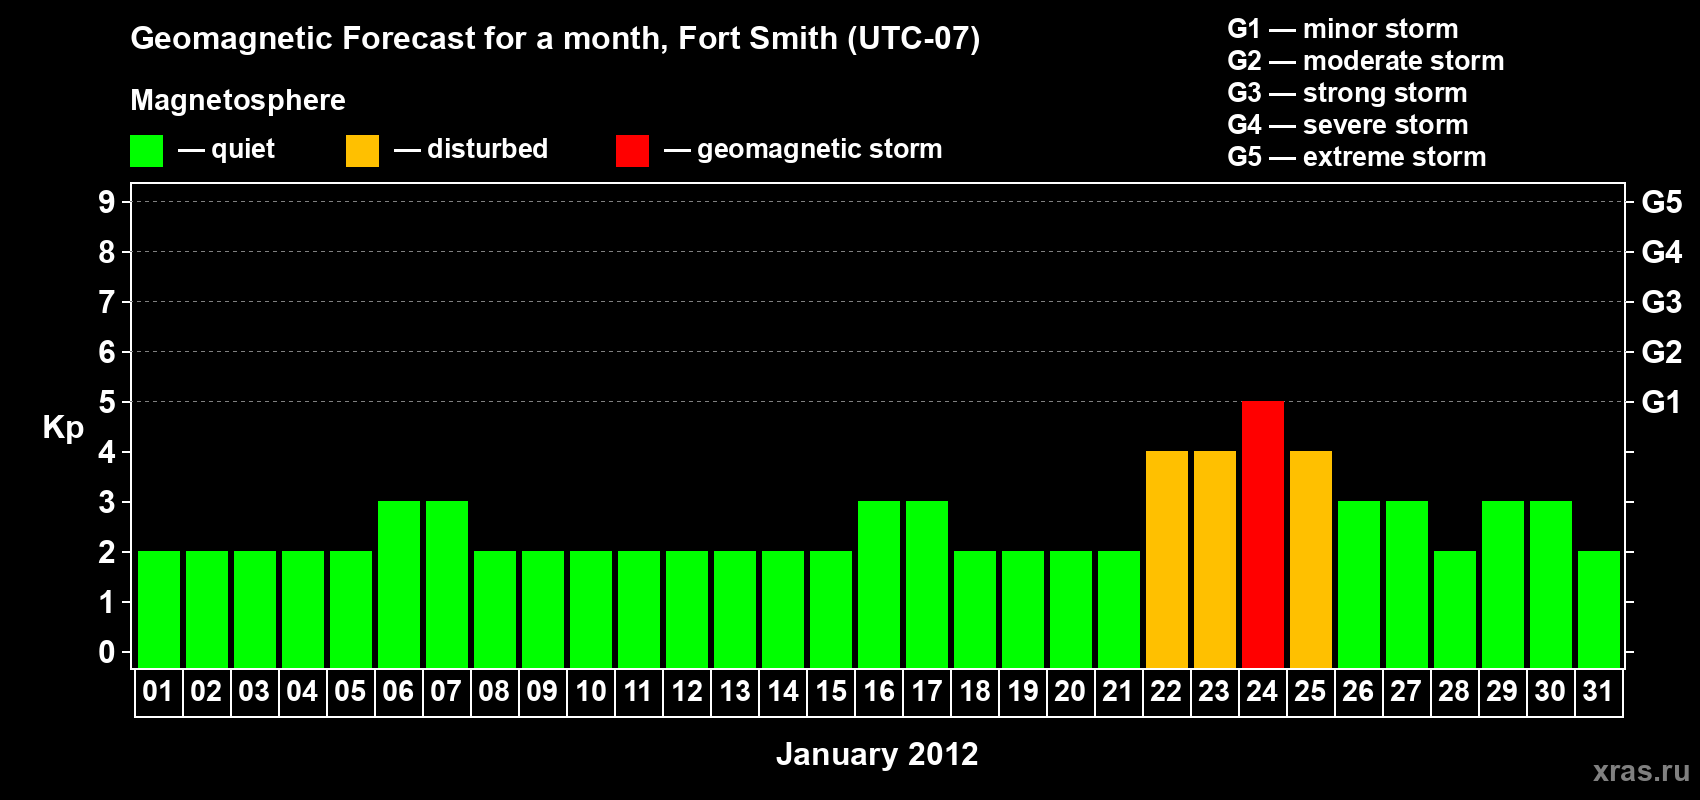
Task: Click the Kp value 9 on axis
Action: [x=107, y=202]
